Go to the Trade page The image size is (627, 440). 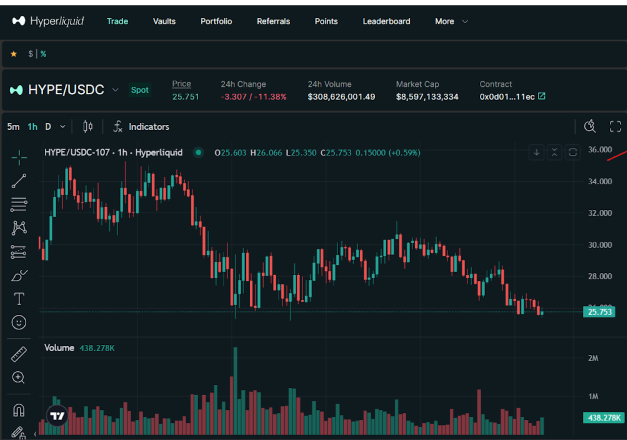click(x=117, y=21)
